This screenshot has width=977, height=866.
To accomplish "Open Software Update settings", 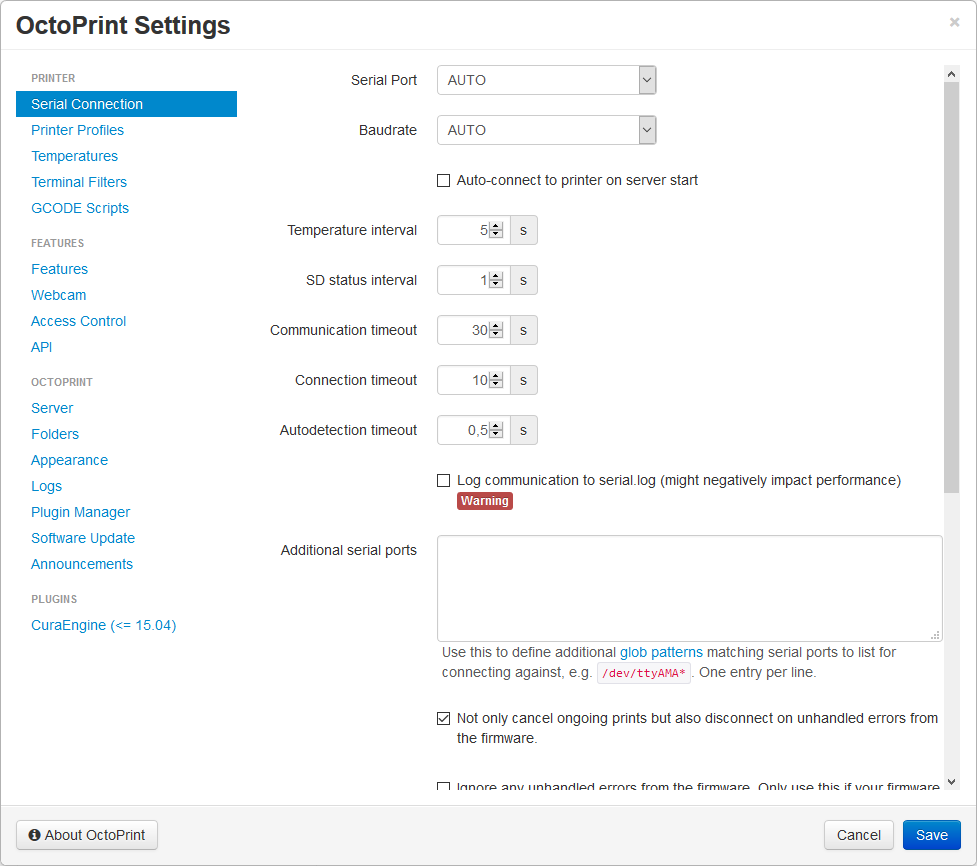I will pos(83,538).
